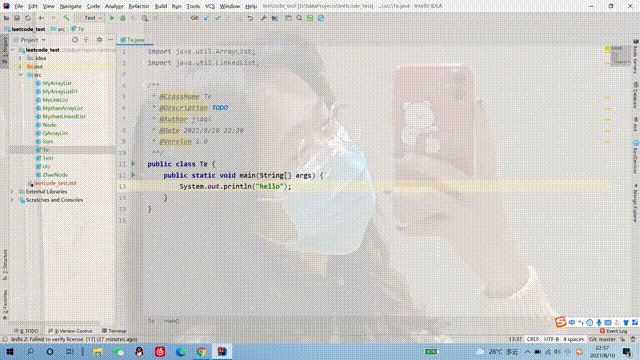Open the Terminal tool window
The height and width of the screenshot is (360, 640).
tap(114, 331)
